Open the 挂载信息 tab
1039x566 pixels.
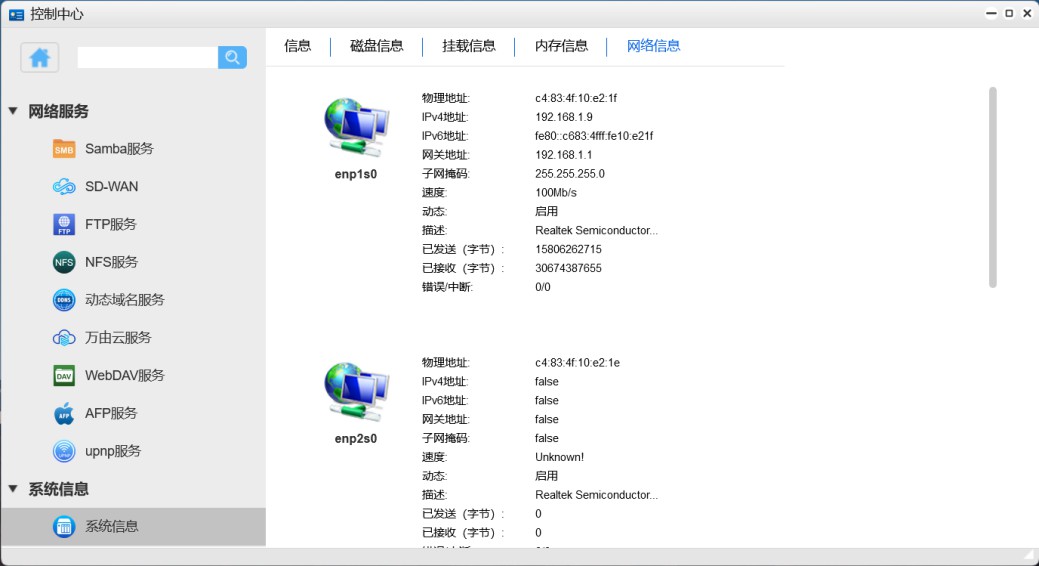[x=469, y=46]
